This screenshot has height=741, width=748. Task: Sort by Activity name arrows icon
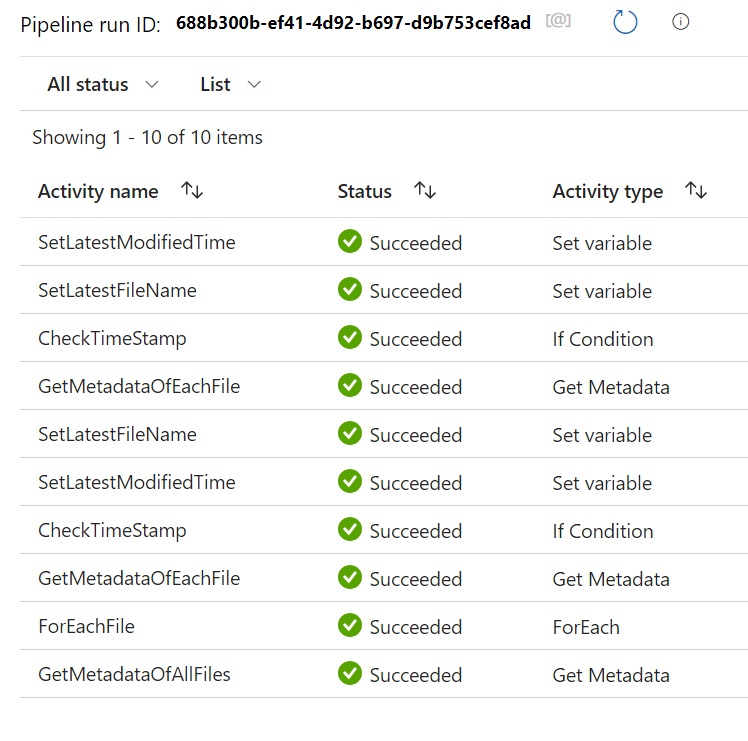coord(192,191)
